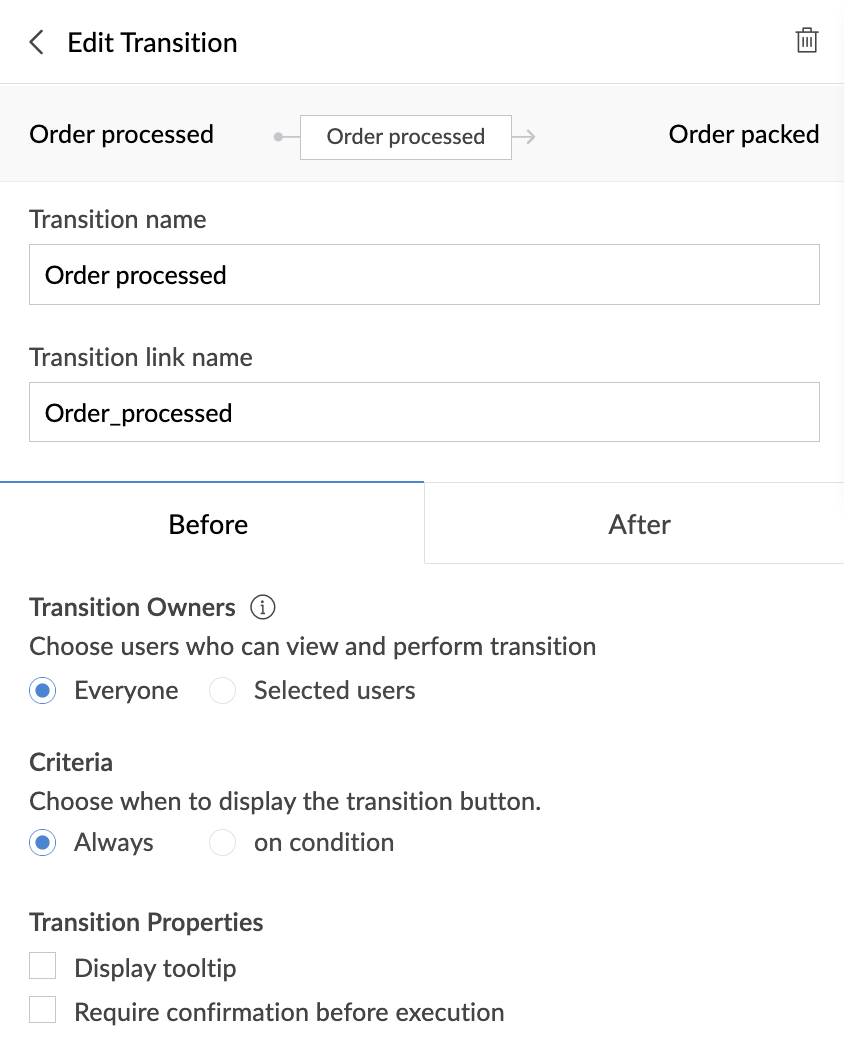
Task: Enable the Display tooltip checkbox
Action: [x=43, y=967]
